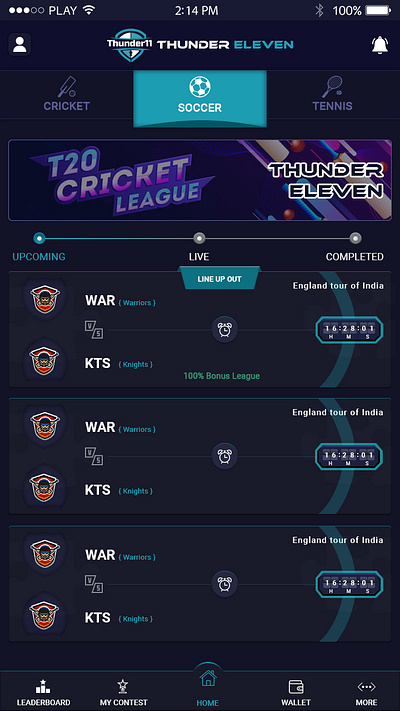
Task: Open the More options icon
Action: [366, 687]
